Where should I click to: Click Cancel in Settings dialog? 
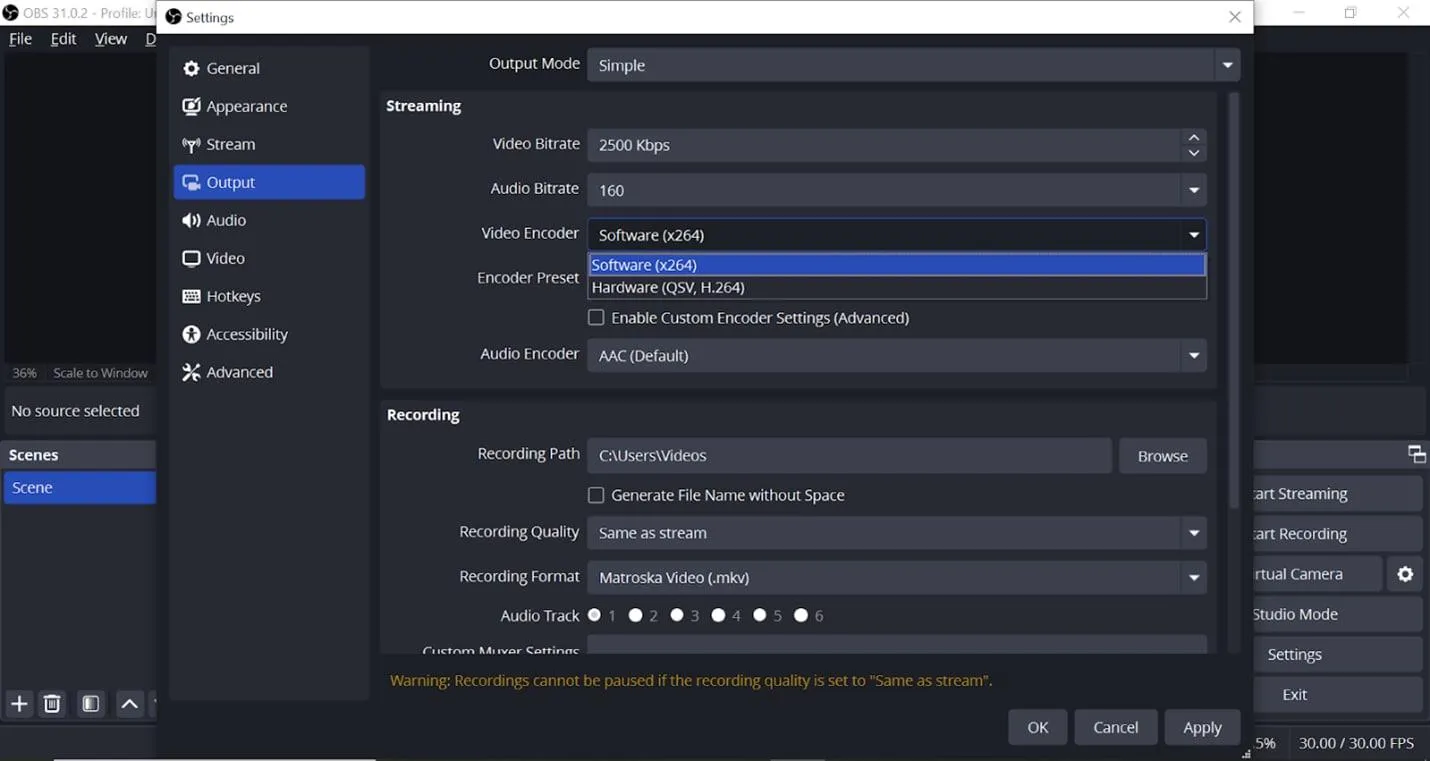coord(1116,727)
